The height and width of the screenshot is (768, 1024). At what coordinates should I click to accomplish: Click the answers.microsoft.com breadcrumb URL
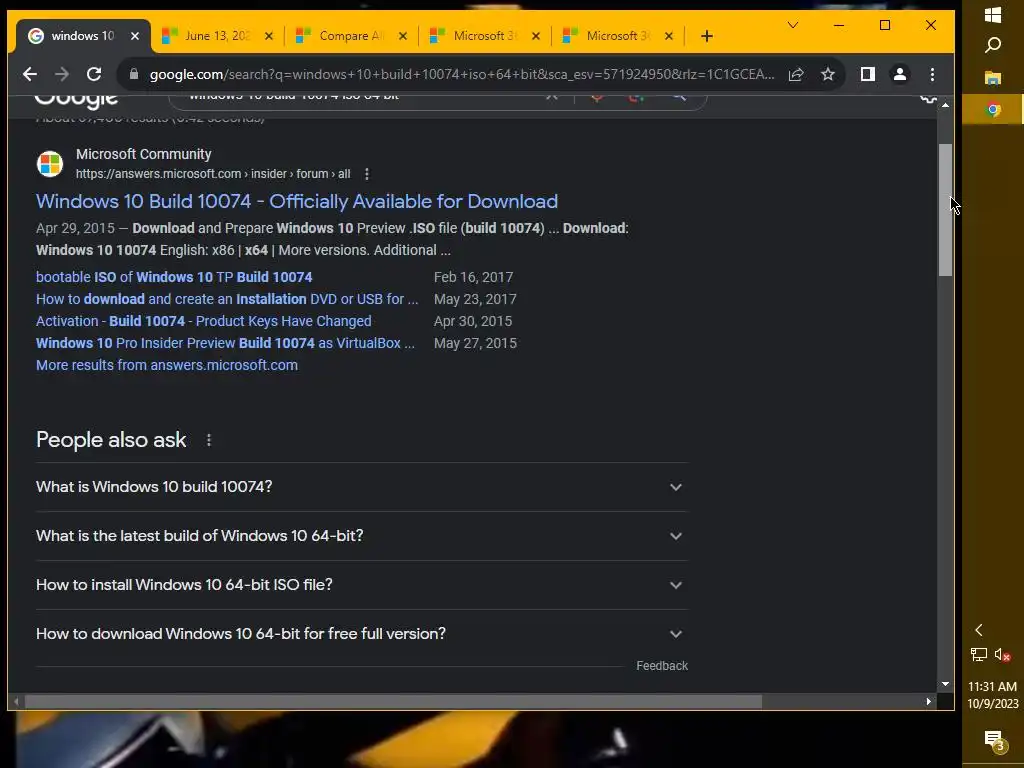[213, 174]
